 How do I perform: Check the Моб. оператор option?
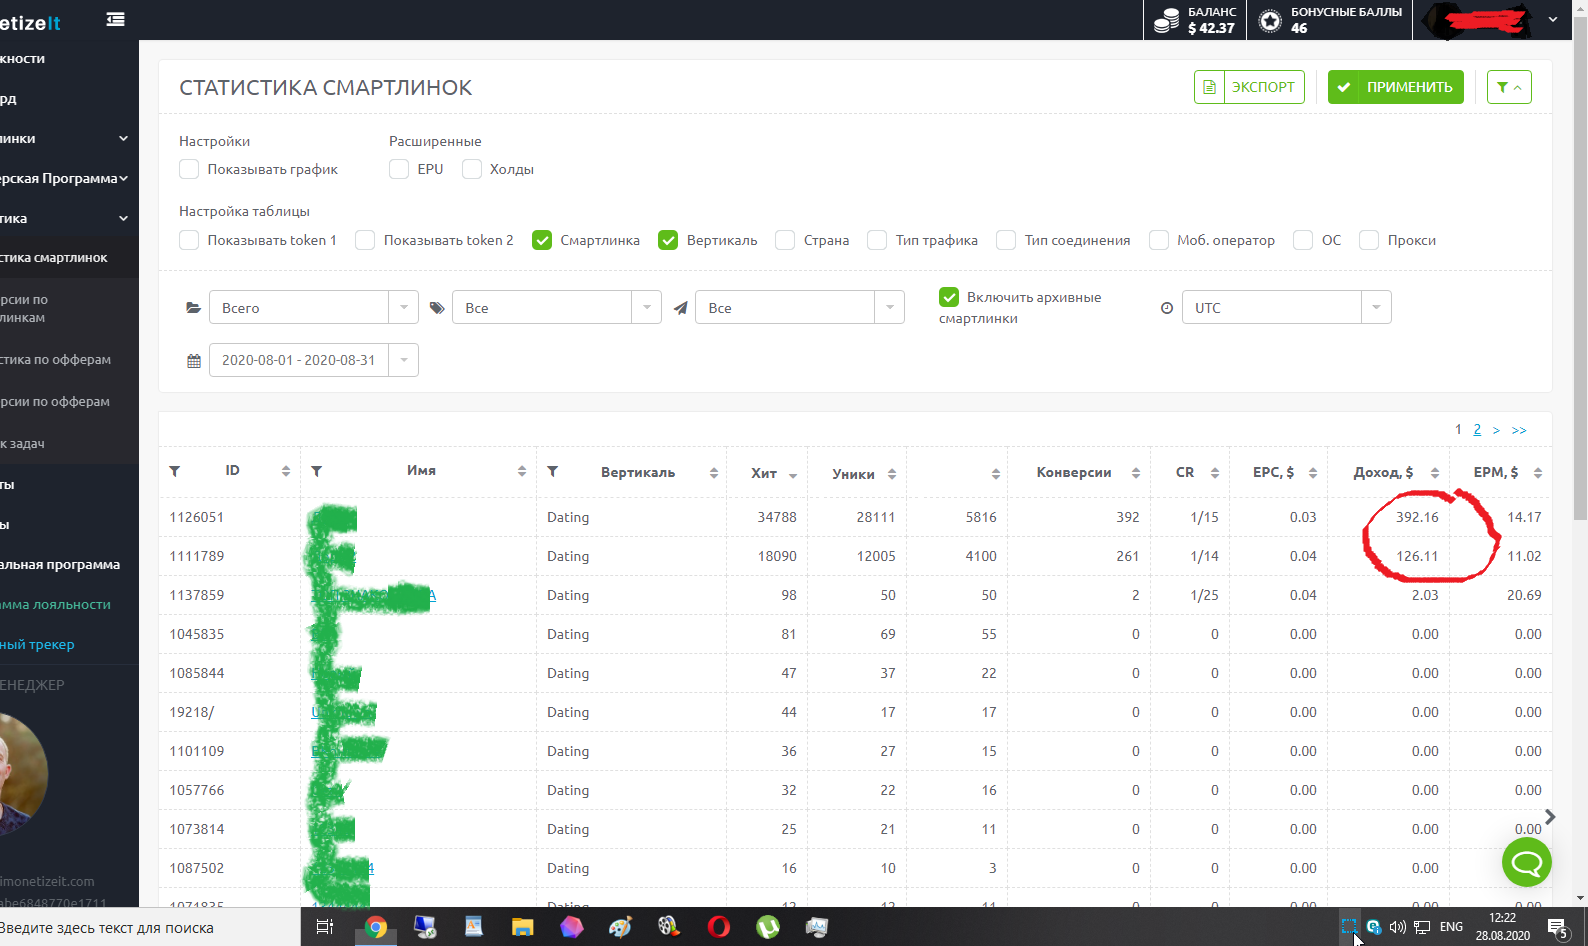click(1159, 240)
